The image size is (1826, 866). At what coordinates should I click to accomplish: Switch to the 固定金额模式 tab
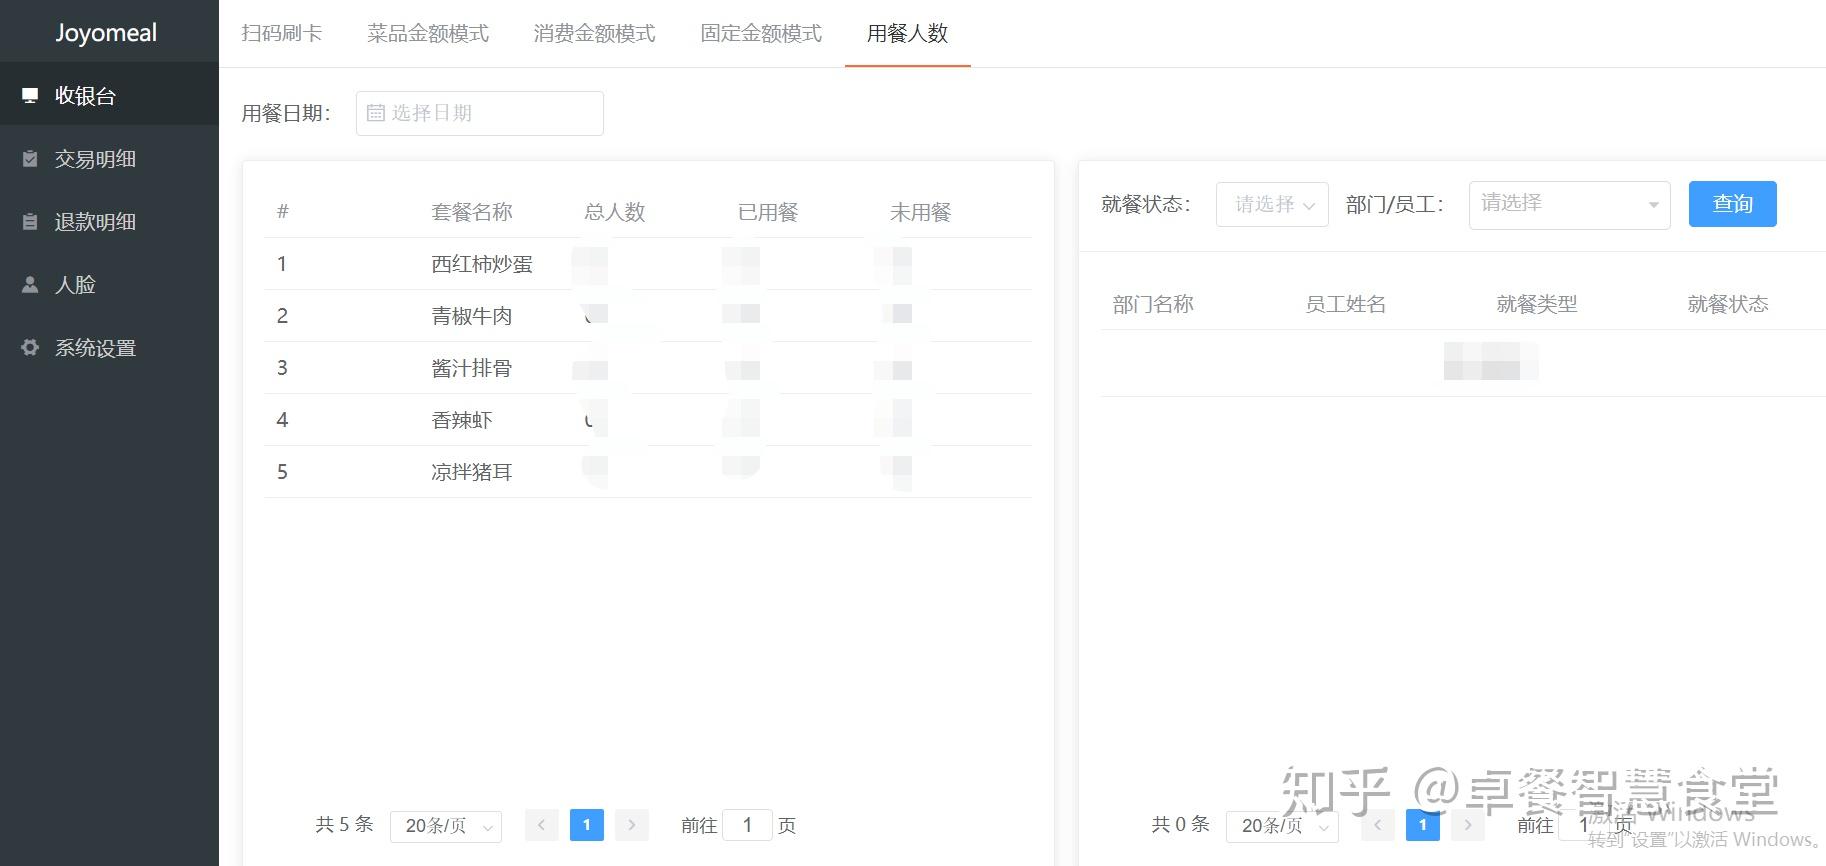tap(762, 33)
